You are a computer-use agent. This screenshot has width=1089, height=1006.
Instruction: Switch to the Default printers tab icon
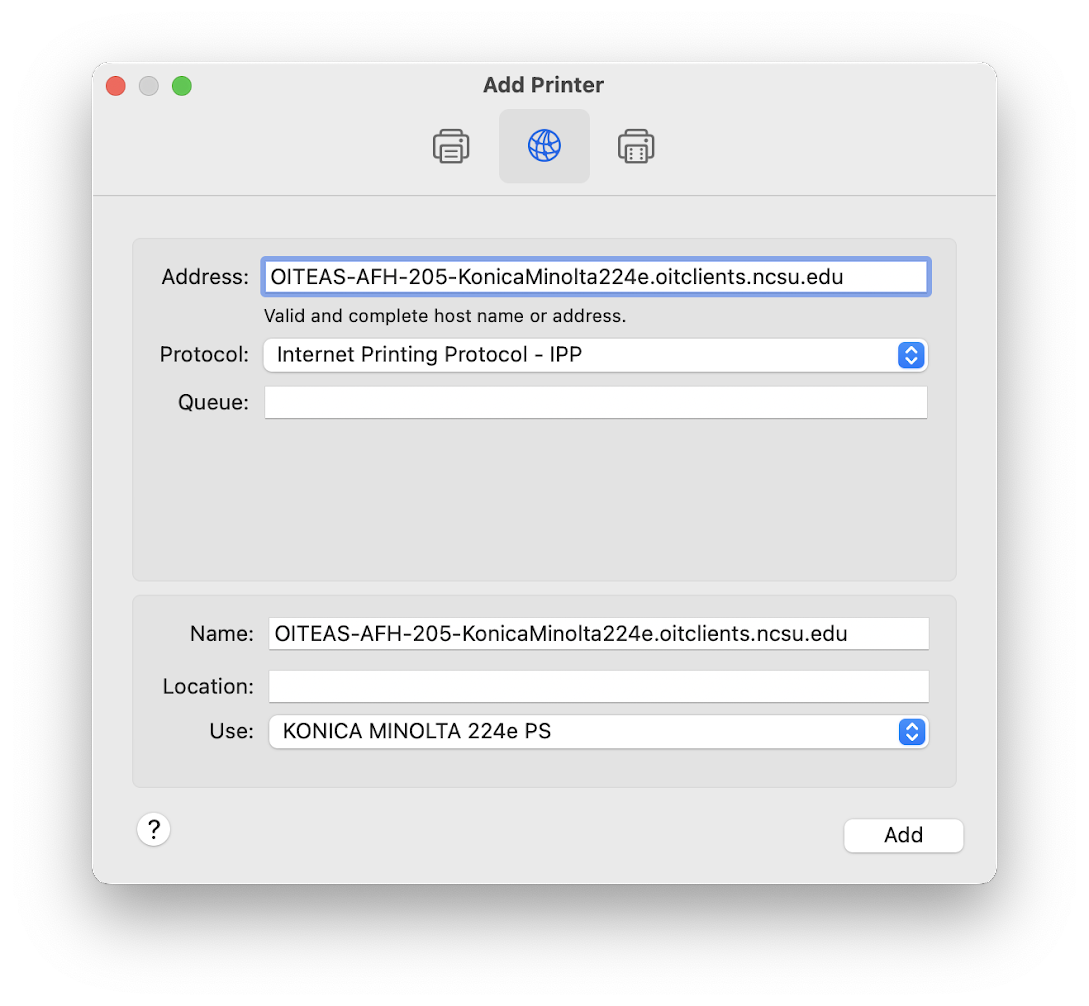(451, 147)
